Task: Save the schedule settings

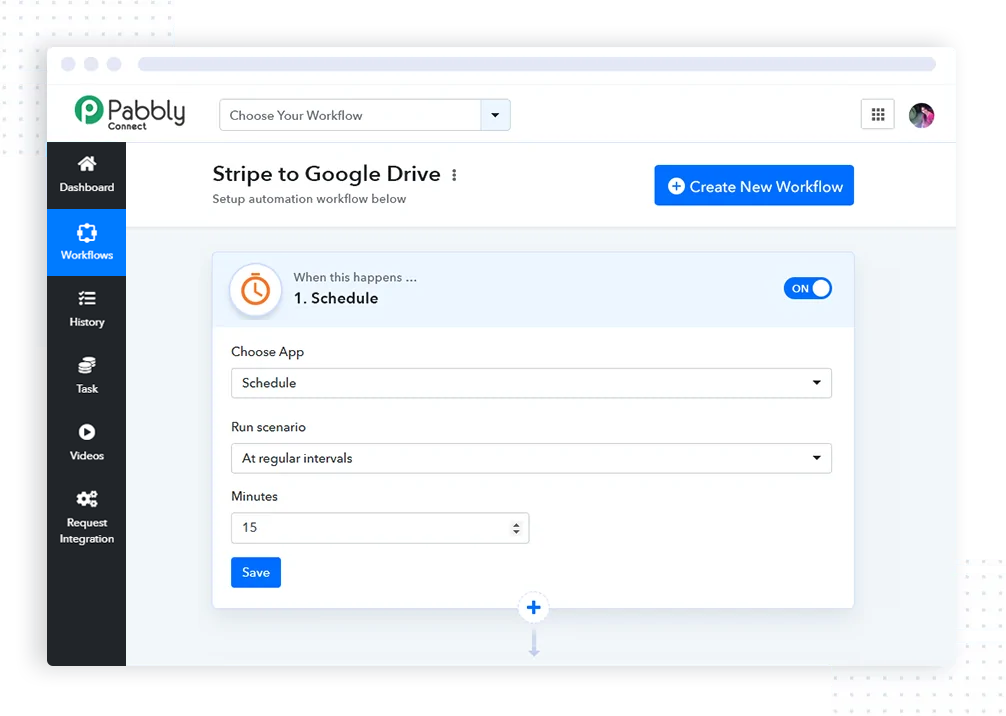Action: point(255,572)
